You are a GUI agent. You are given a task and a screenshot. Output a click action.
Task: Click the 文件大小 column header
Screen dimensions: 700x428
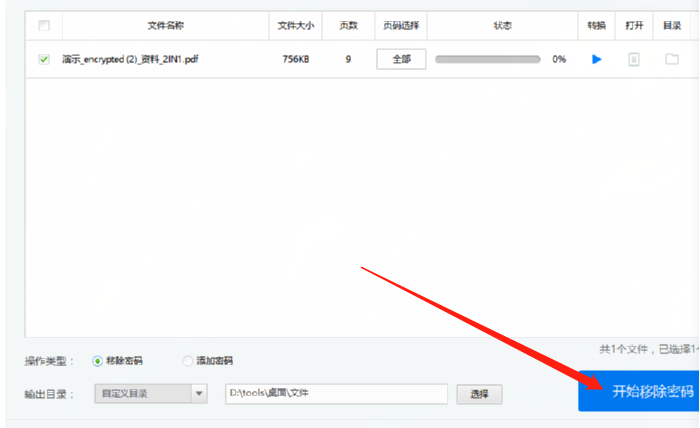tap(297, 25)
